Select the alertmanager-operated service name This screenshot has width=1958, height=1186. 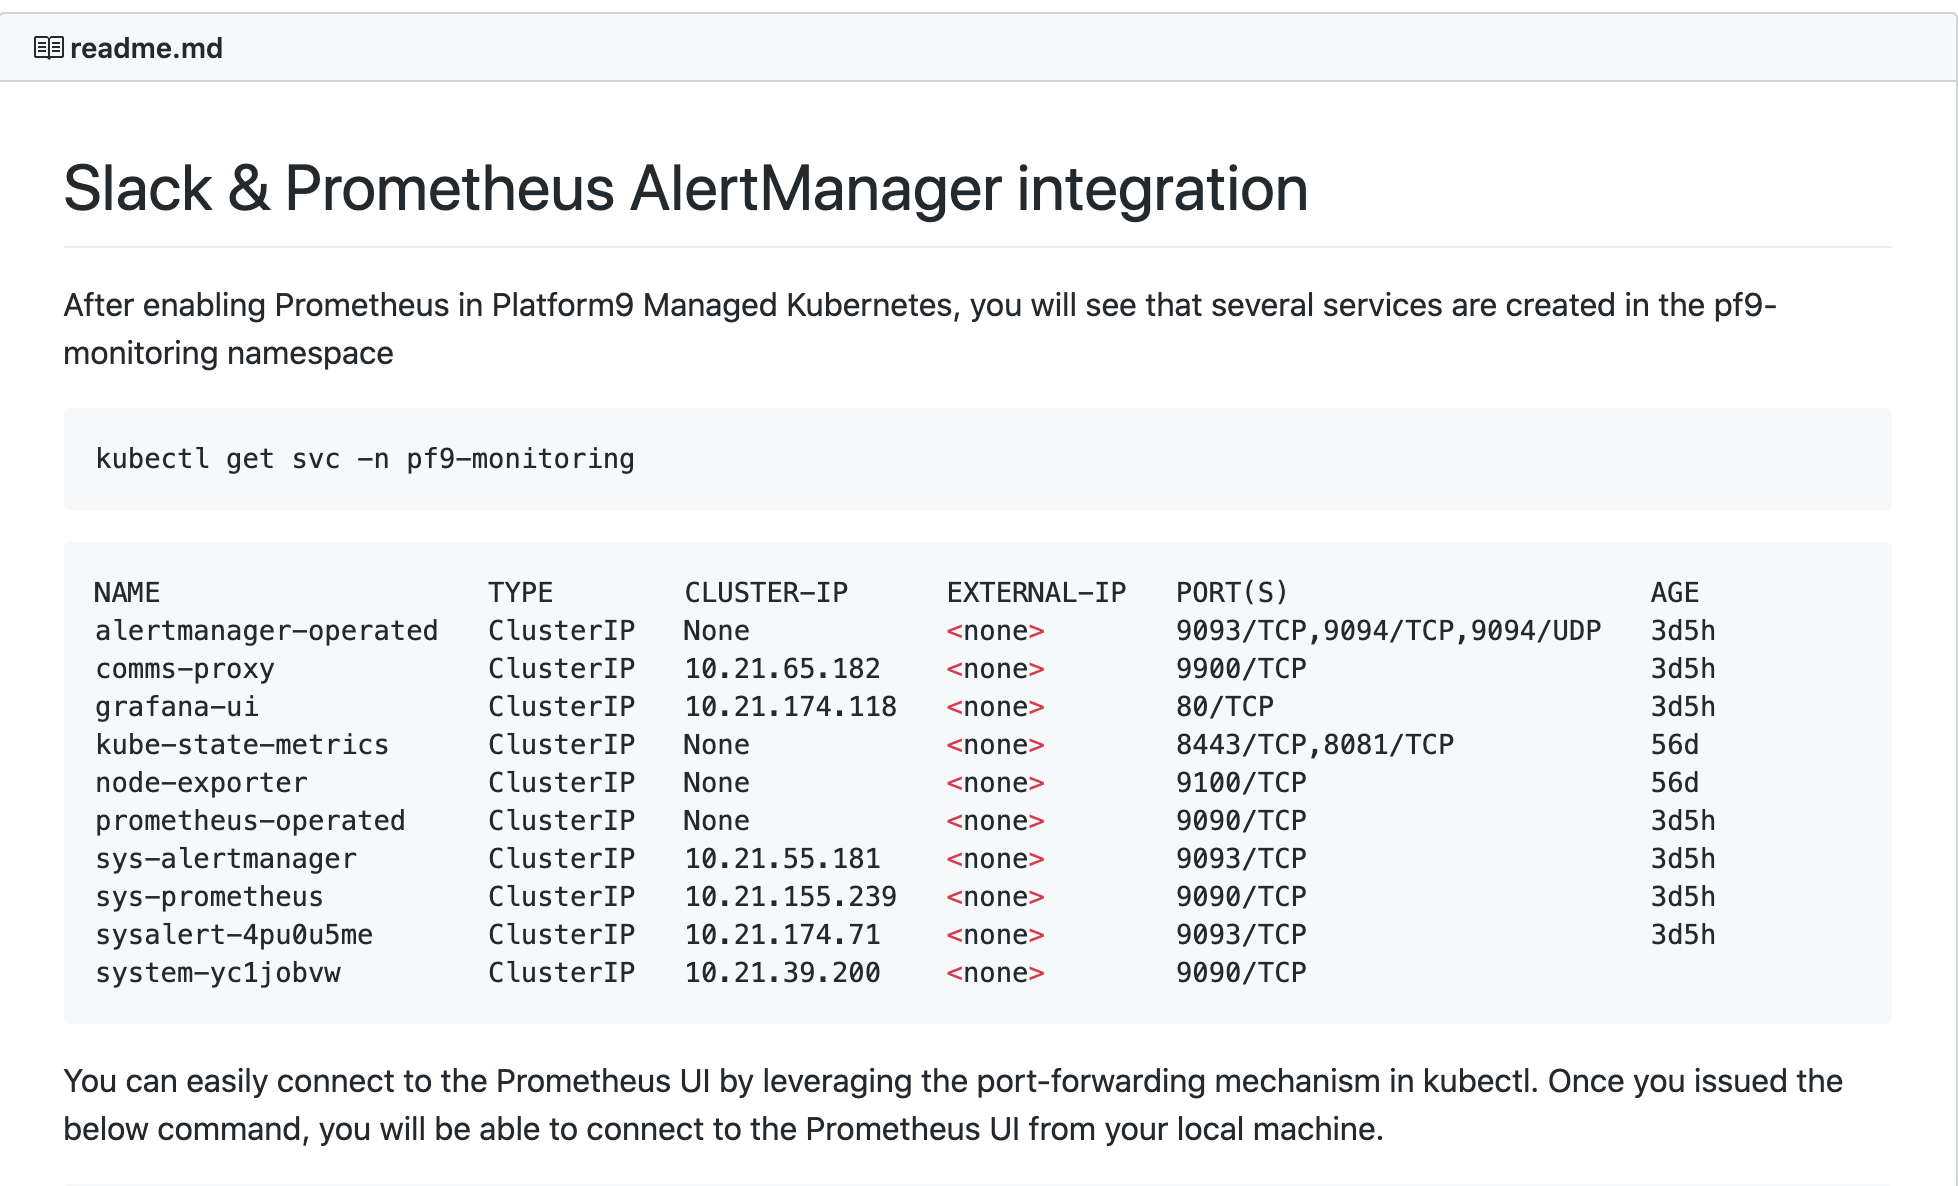point(266,630)
